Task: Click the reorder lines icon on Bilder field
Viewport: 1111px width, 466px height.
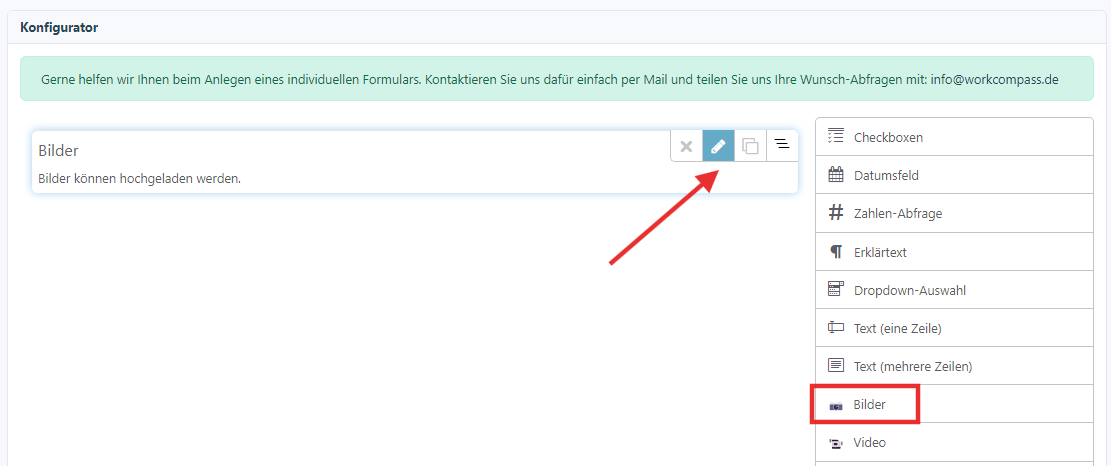Action: point(782,147)
